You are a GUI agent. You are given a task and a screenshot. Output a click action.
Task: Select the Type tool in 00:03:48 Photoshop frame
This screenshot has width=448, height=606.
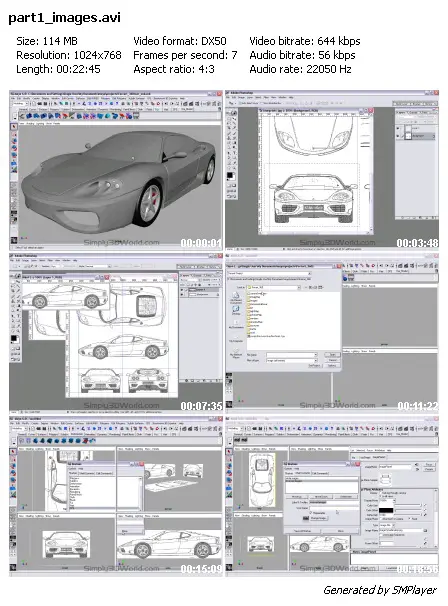234,153
